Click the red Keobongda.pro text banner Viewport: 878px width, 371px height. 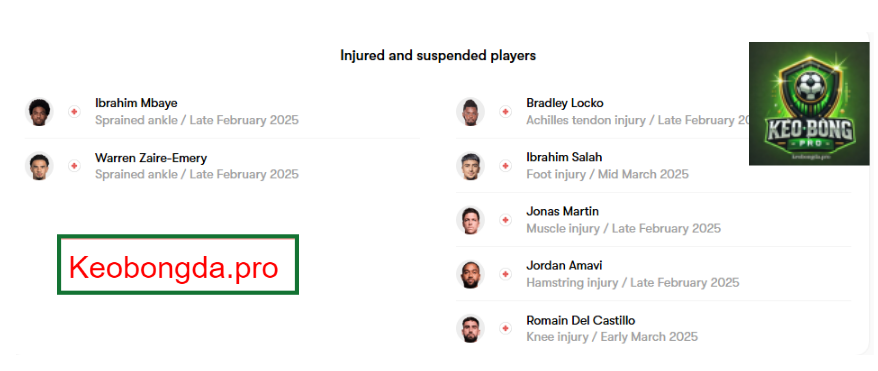coord(178,265)
